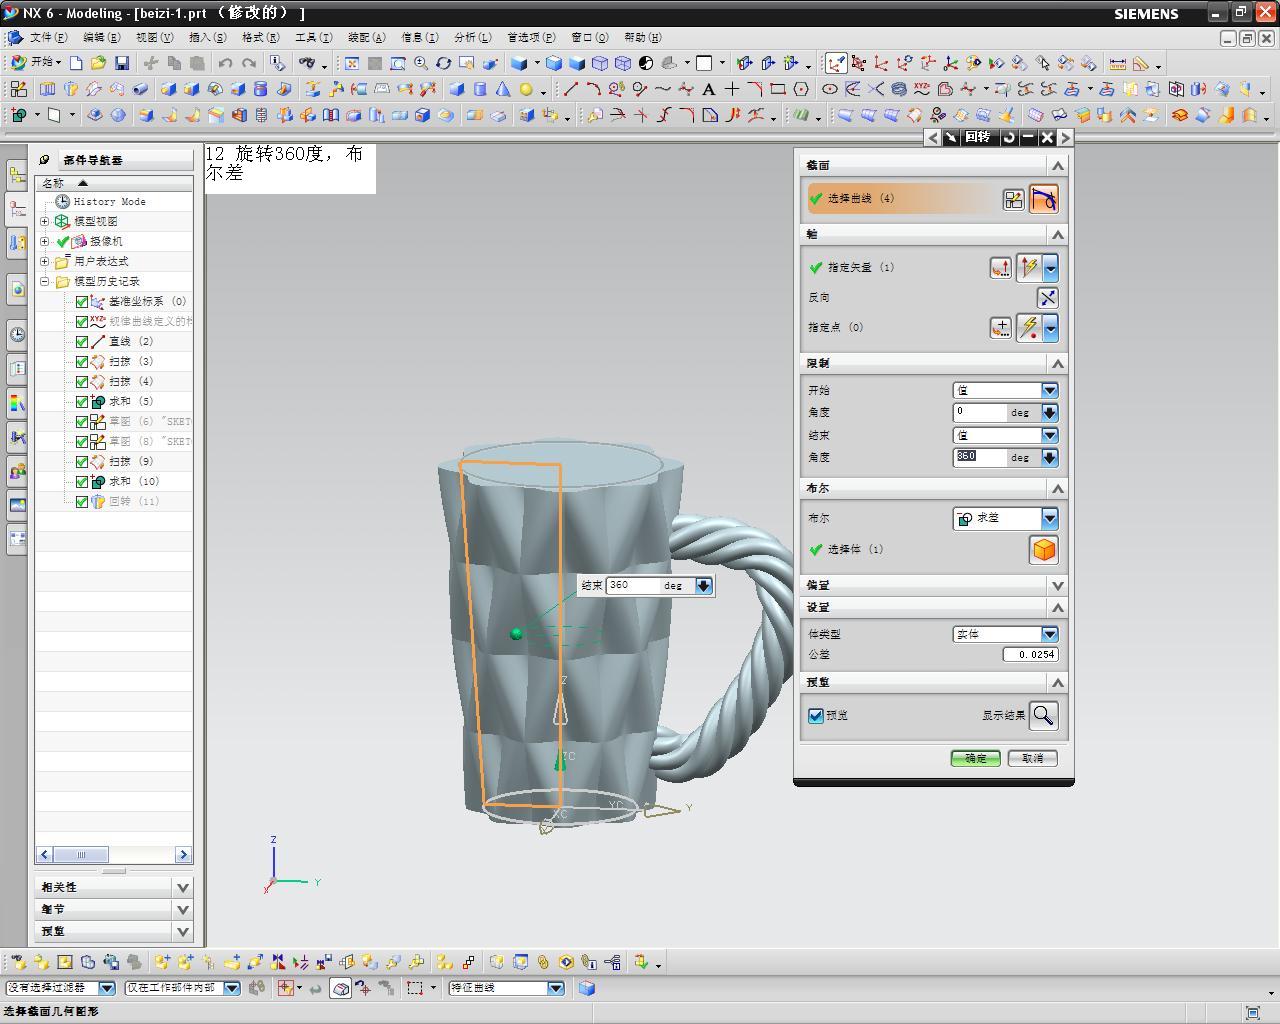Click the Rectangle curve icon

click(x=778, y=89)
